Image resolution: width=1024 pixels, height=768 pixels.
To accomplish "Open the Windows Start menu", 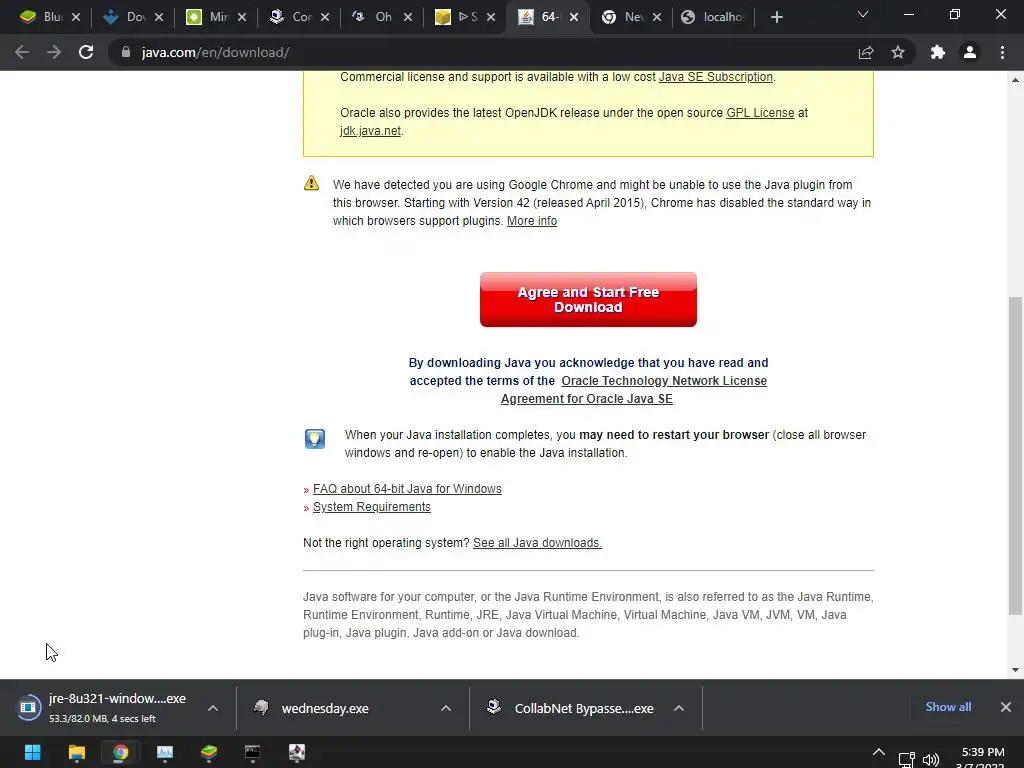I will (33, 752).
